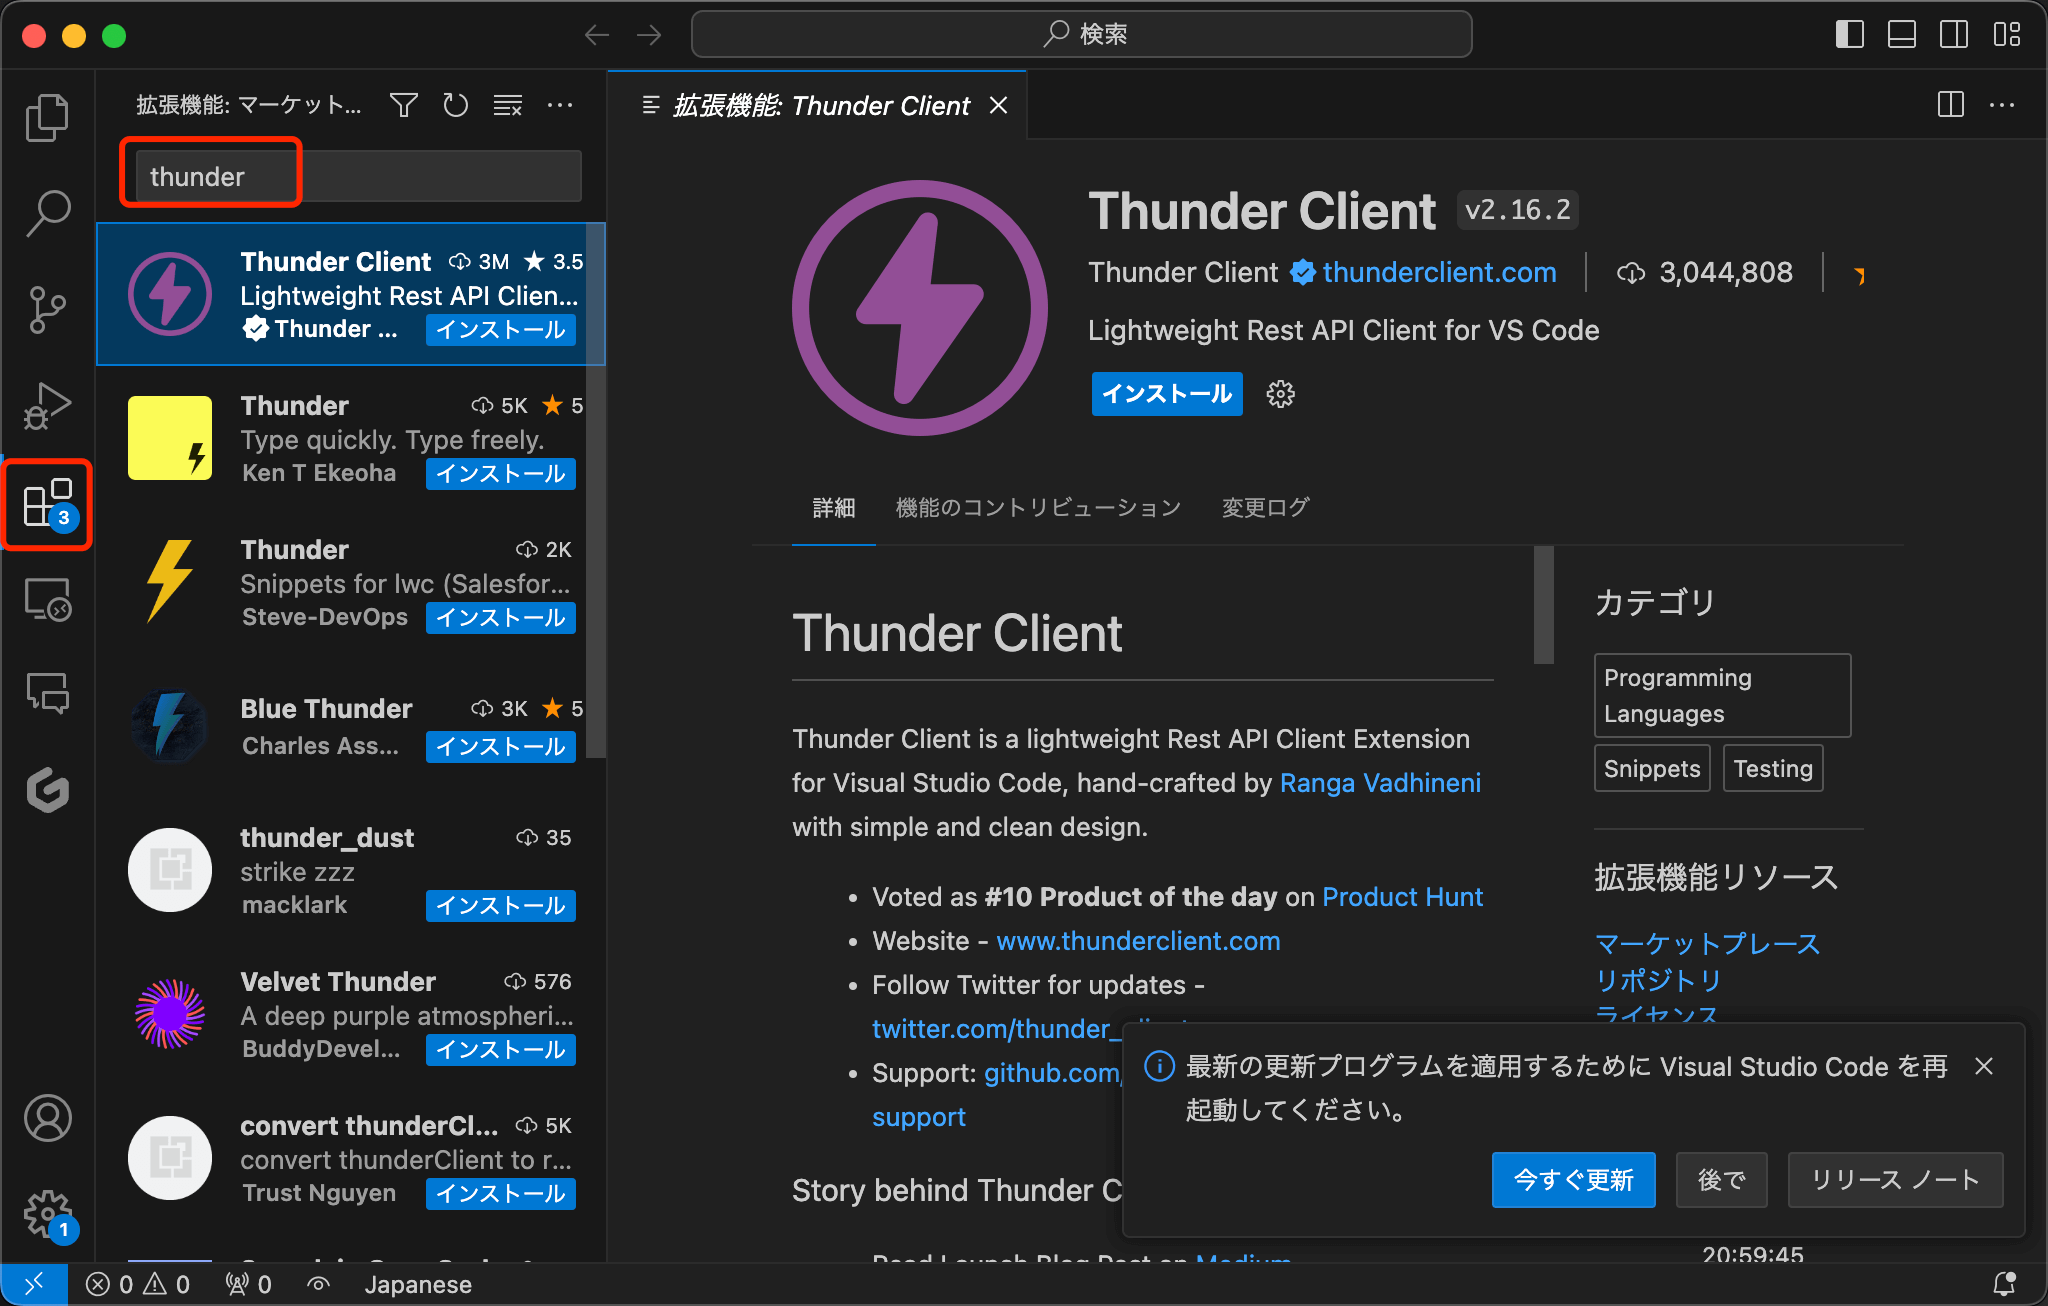The height and width of the screenshot is (1306, 2048).
Task: Install Thunder by Ken T Ekeoha
Action: pos(500,474)
